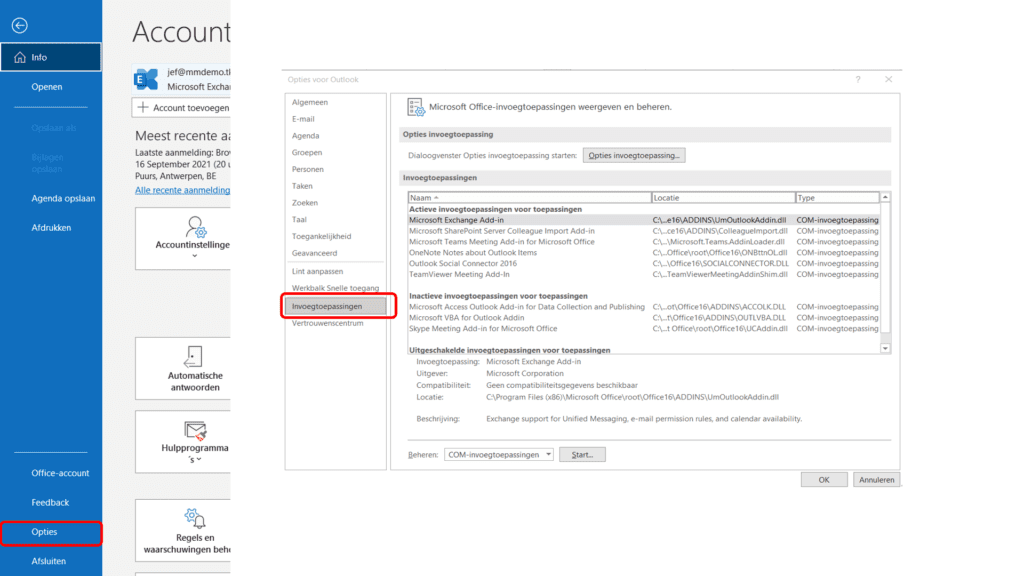This screenshot has height=576, width=1024.
Task: Click the Exchange account icon
Action: point(146,79)
